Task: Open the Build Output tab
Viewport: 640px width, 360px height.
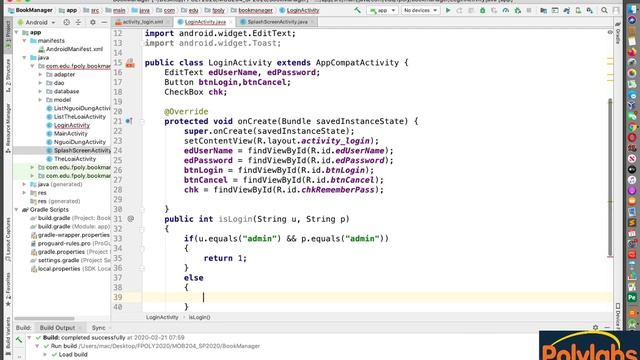Action: pyautogui.click(x=57, y=328)
